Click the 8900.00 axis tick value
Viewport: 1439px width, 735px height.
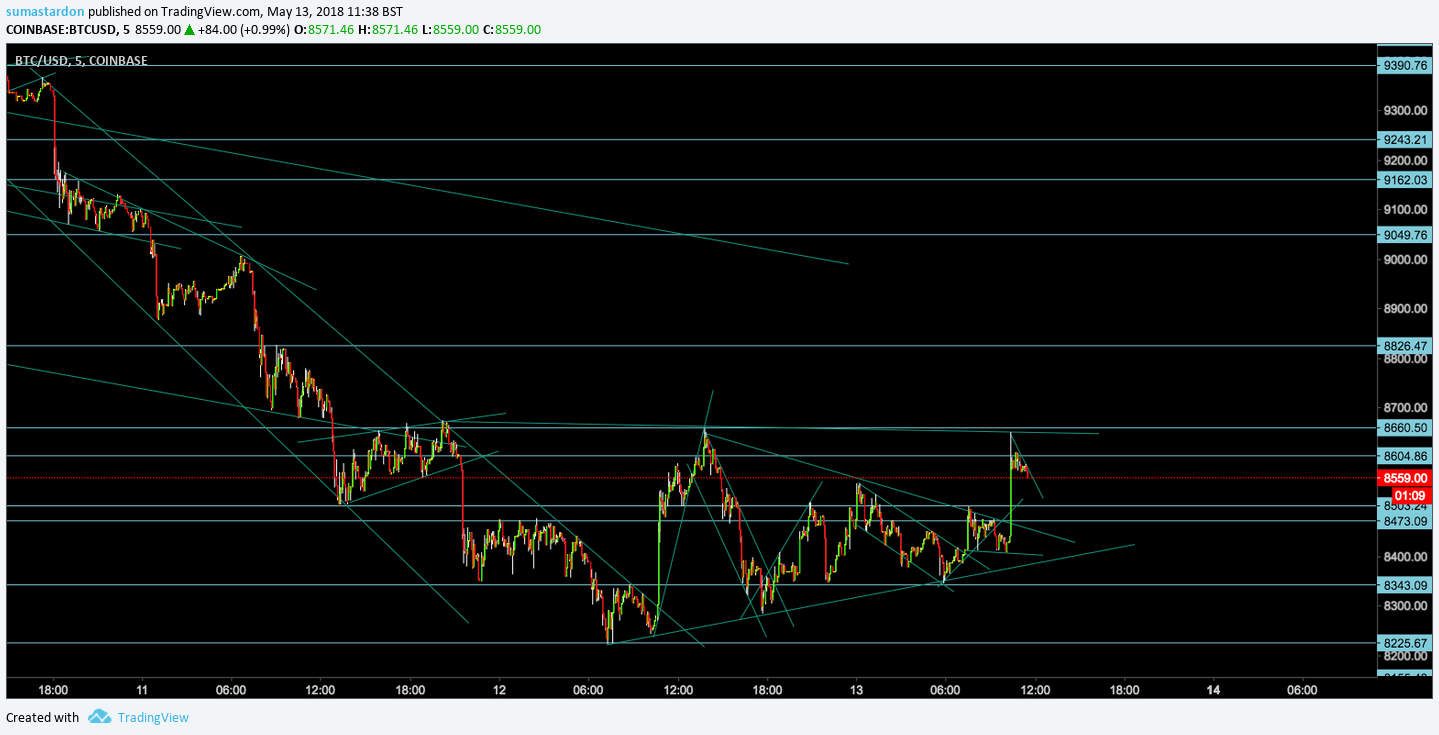tap(1404, 309)
